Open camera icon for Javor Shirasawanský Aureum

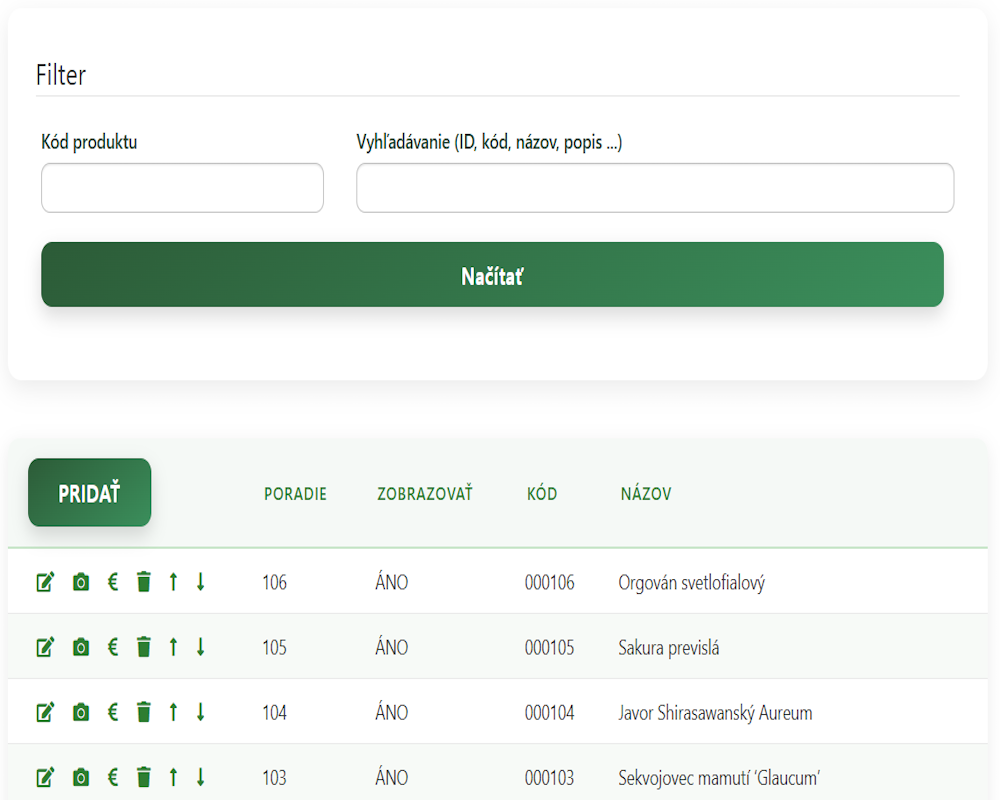[x=81, y=712]
